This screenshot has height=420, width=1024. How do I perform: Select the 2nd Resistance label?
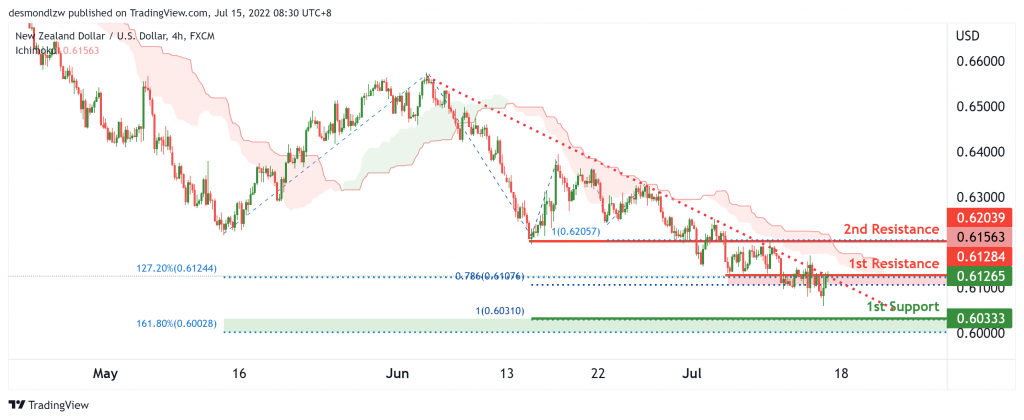[891, 229]
